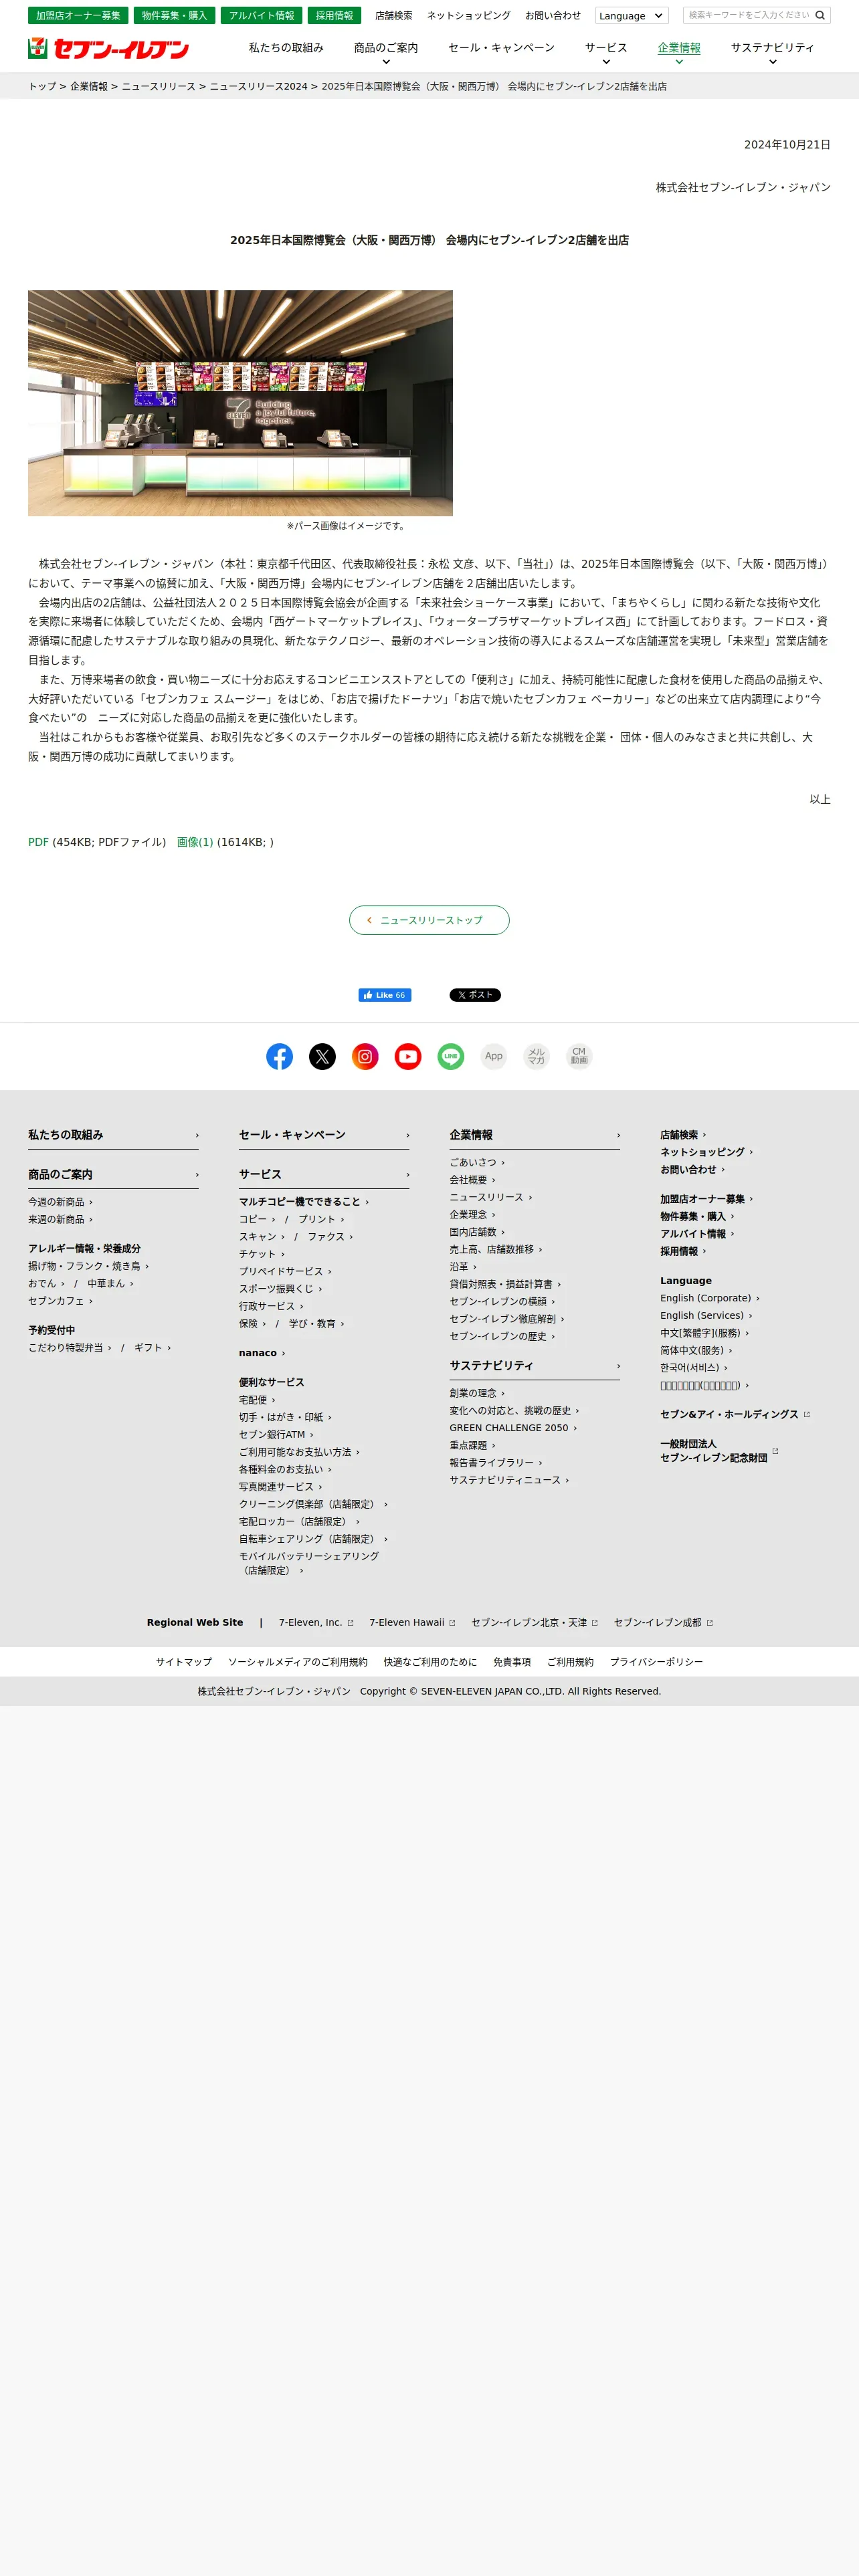Open the X (Twitter) social icon
This screenshot has height=2576, width=859.
pos(322,1056)
